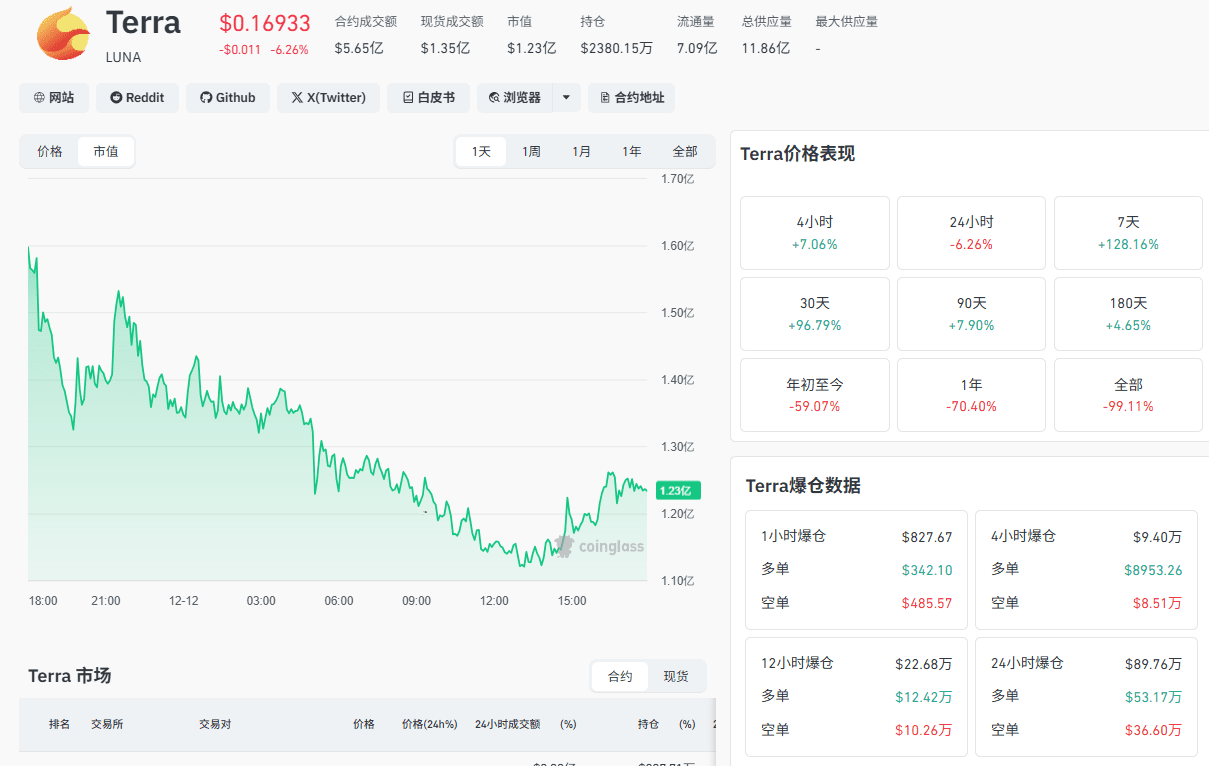Open the Reddit link button
1209x766 pixels.
(x=138, y=97)
